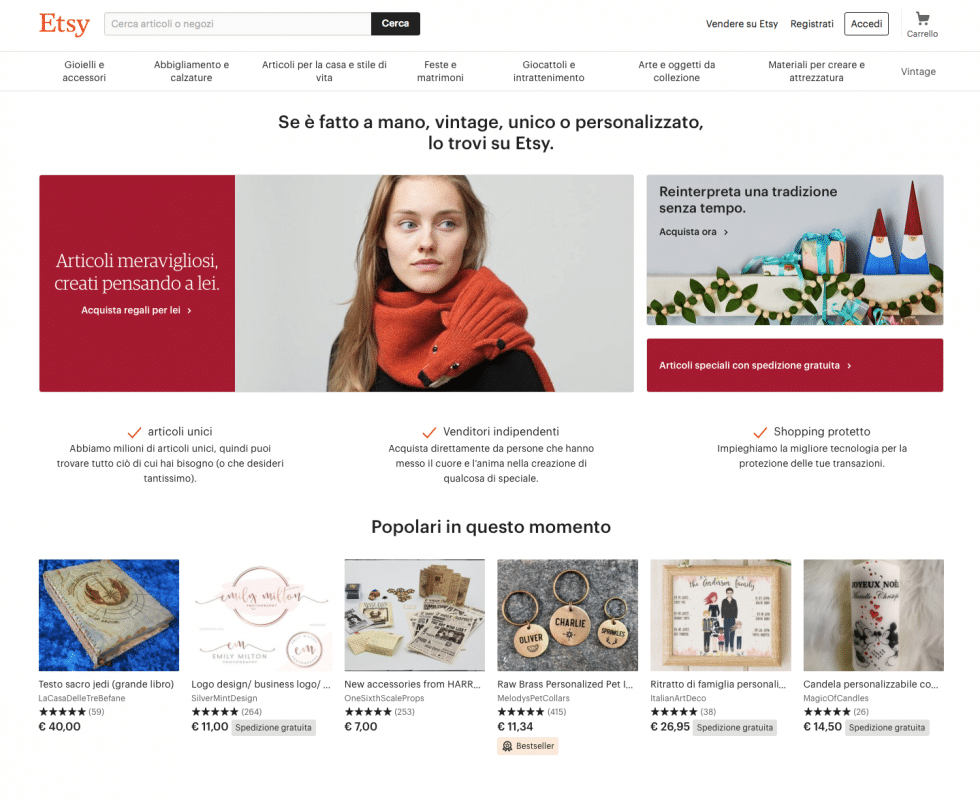980x800 pixels.
Task: Open Feste e matrimoni category
Action: tap(440, 71)
